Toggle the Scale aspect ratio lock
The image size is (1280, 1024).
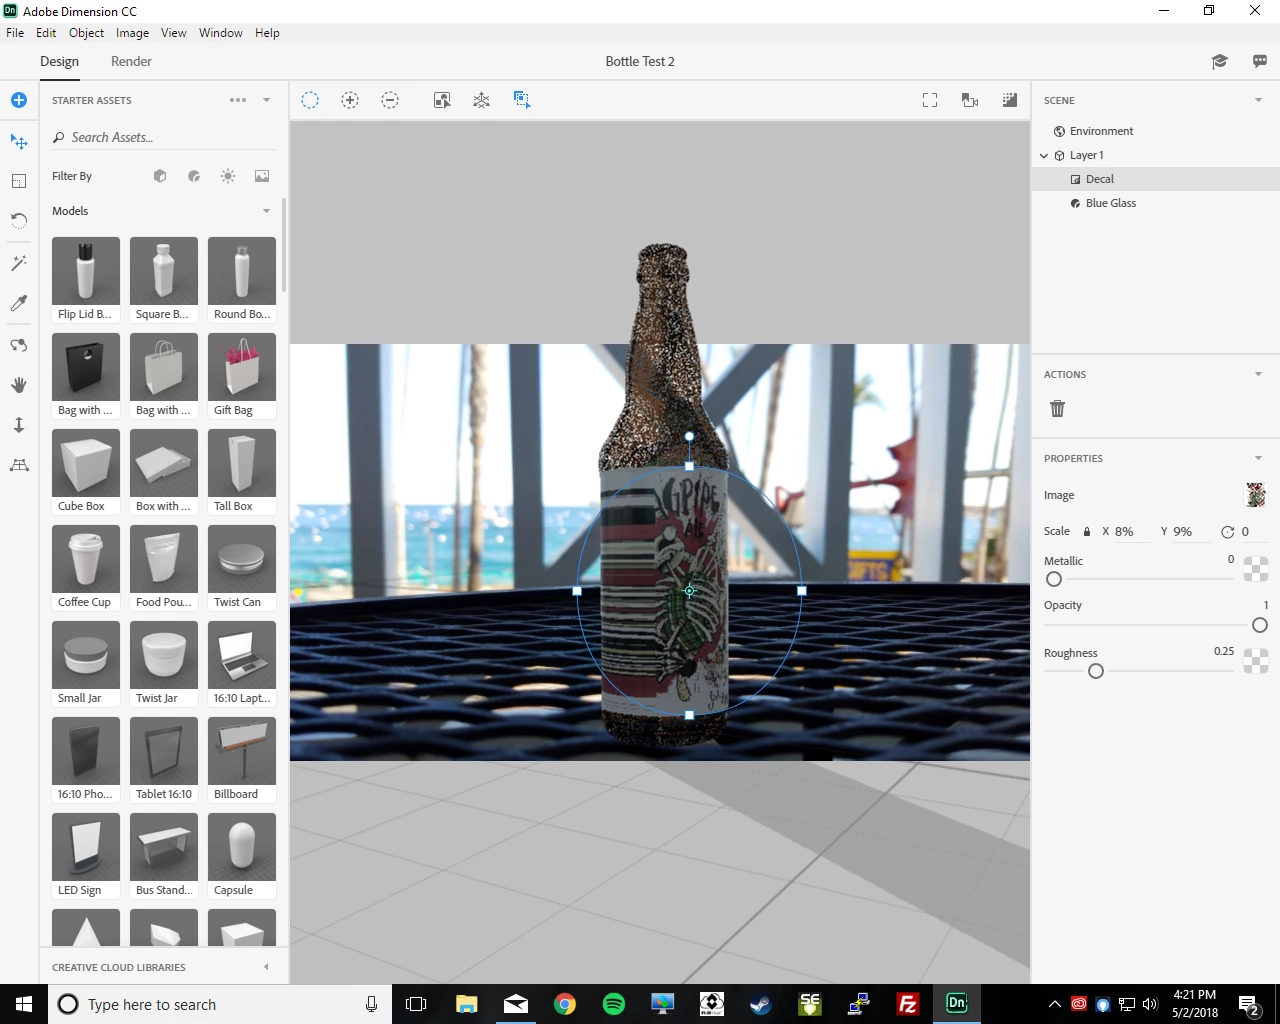[x=1087, y=531]
